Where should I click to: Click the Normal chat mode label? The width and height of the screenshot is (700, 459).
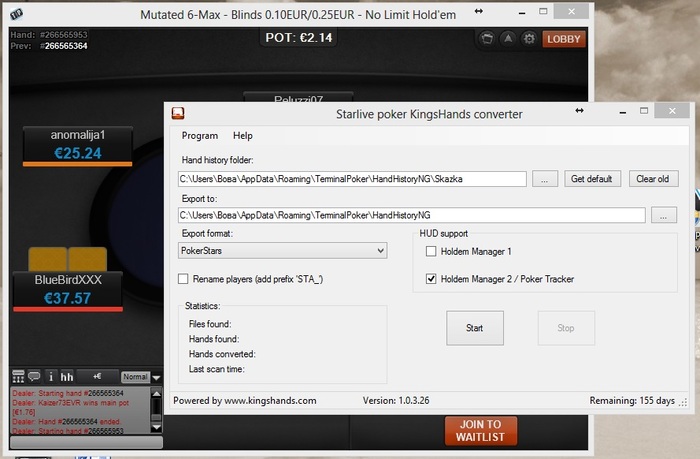[135, 377]
